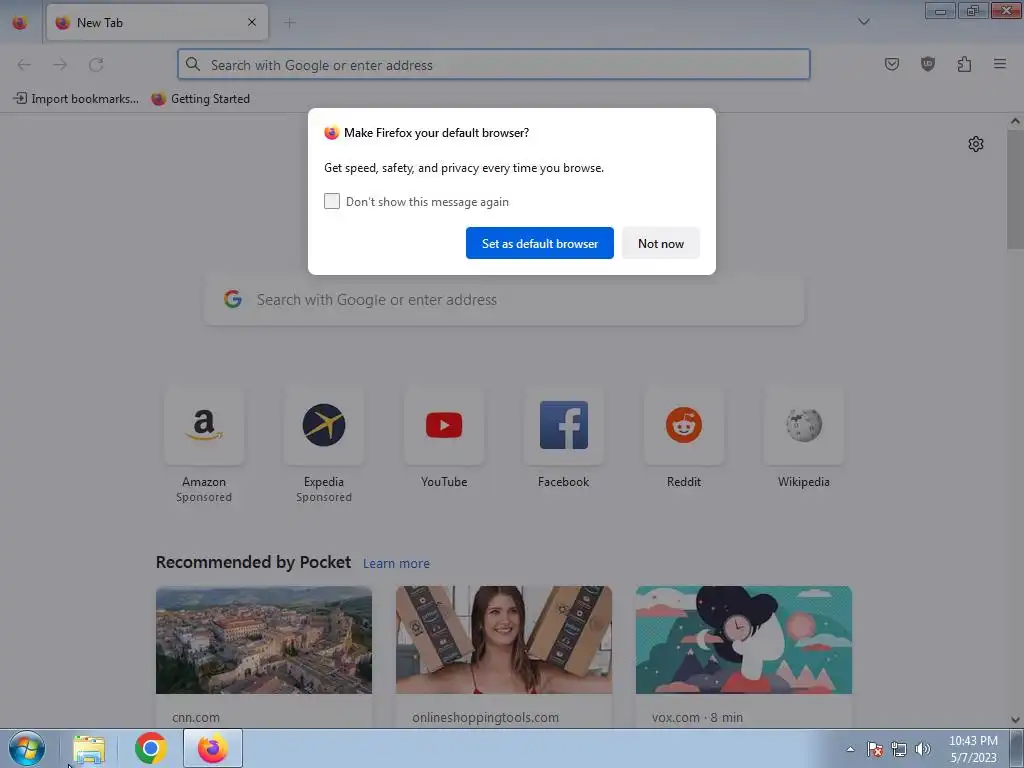Close the New Tab tab
This screenshot has height=768, width=1024.
pyautogui.click(x=252, y=22)
